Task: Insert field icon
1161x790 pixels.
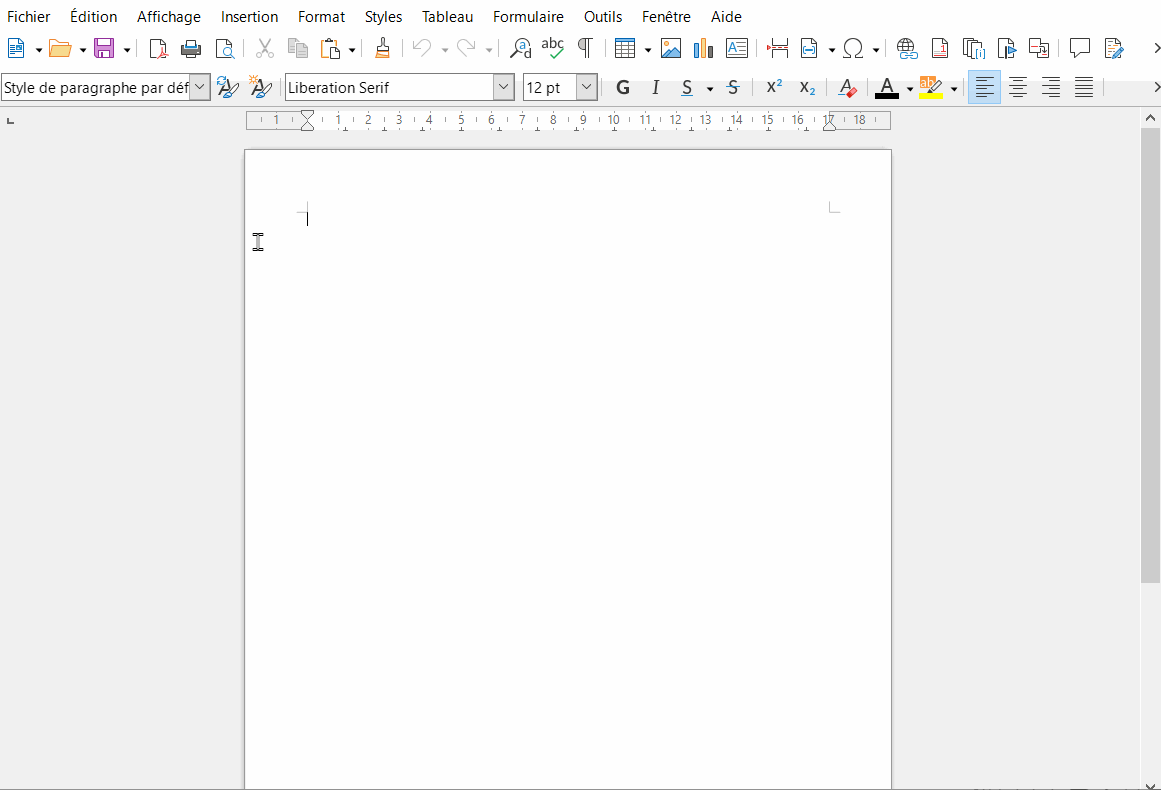Action: click(x=809, y=49)
